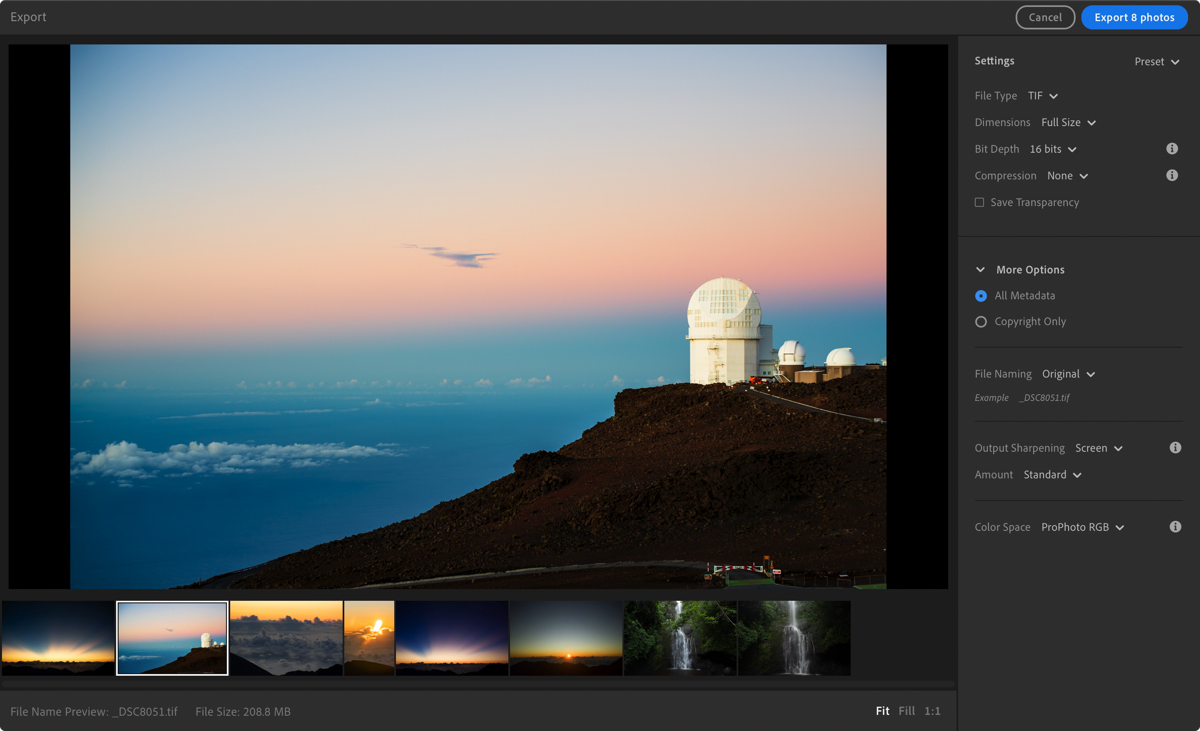Click the Compression info icon
The width and height of the screenshot is (1200, 731).
(x=1172, y=176)
